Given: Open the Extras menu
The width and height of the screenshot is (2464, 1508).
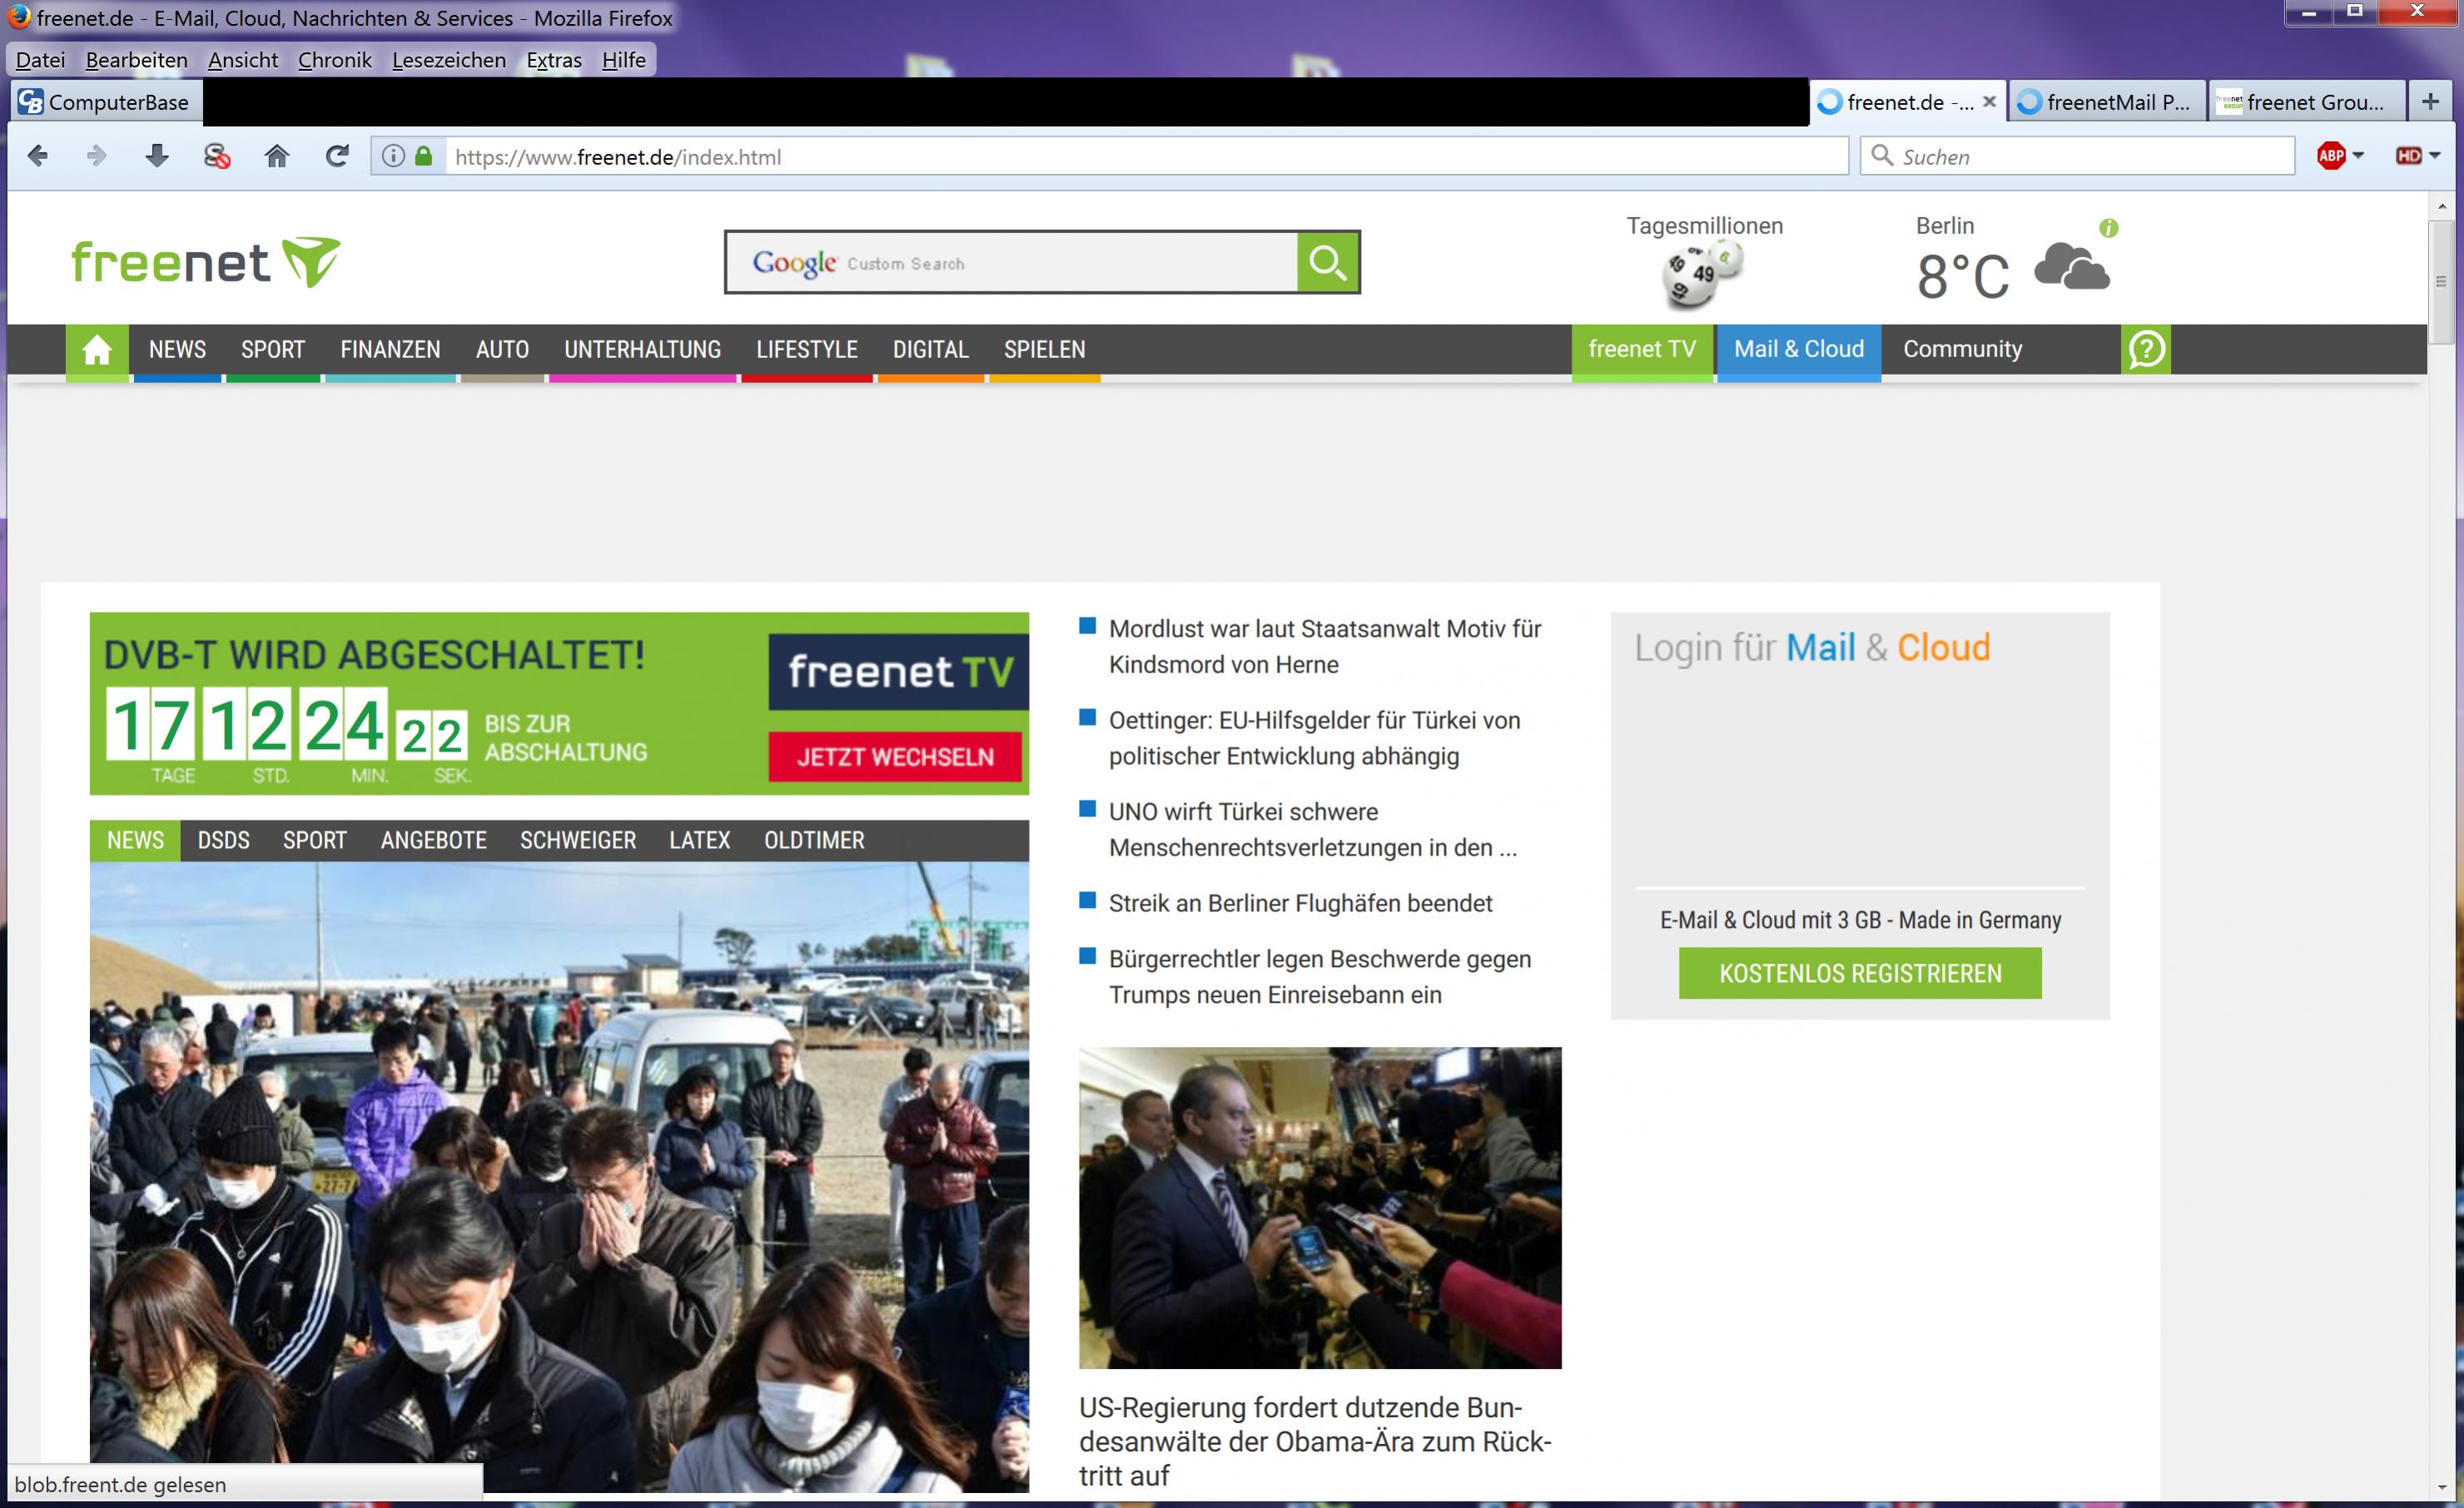Looking at the screenshot, I should (554, 60).
